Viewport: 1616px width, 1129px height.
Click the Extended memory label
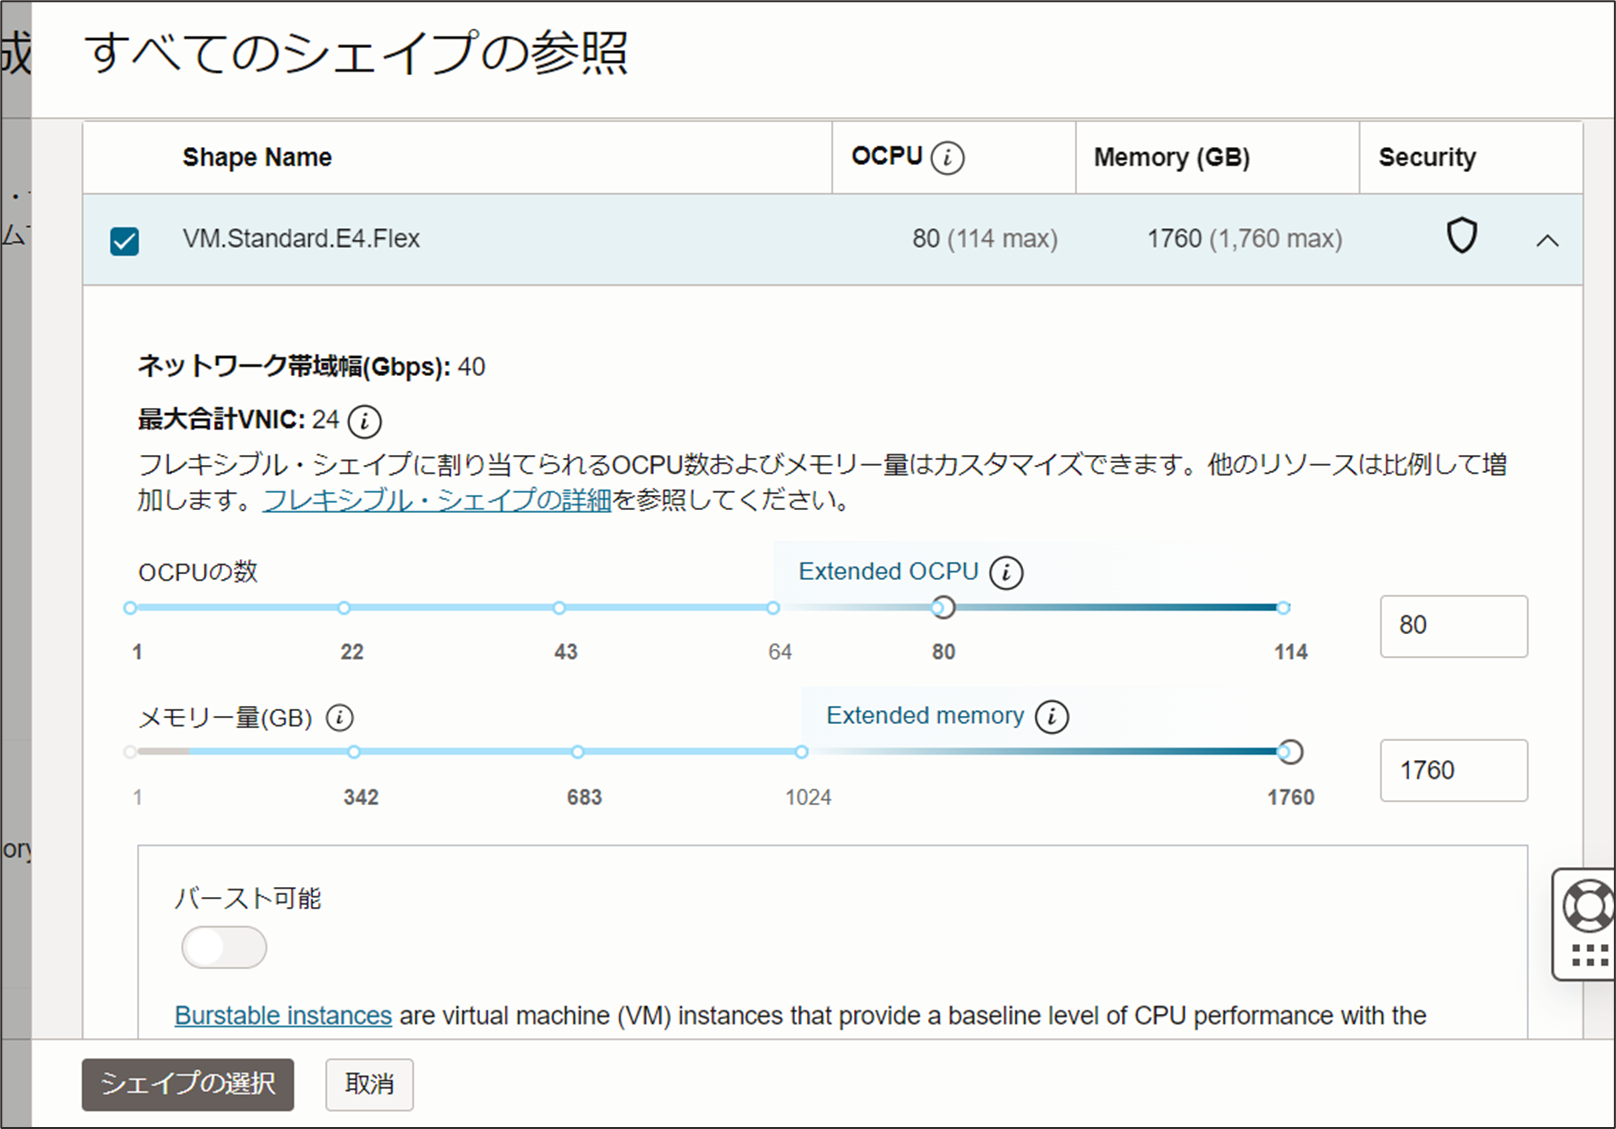925,716
